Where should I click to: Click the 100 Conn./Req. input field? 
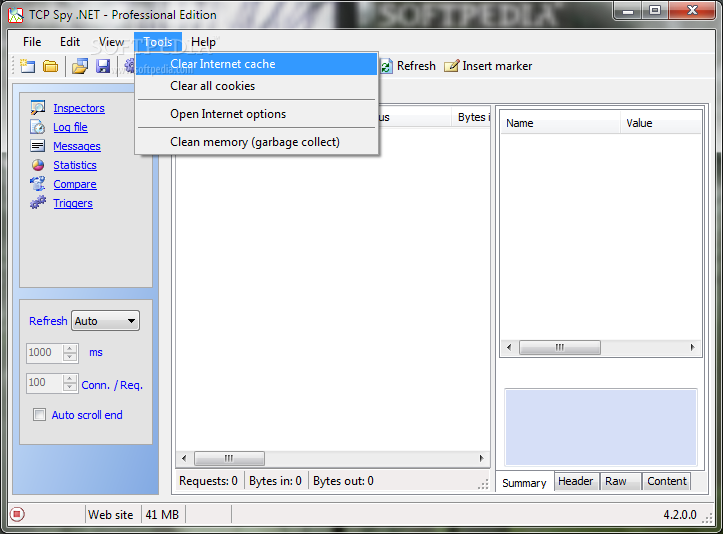(x=45, y=383)
